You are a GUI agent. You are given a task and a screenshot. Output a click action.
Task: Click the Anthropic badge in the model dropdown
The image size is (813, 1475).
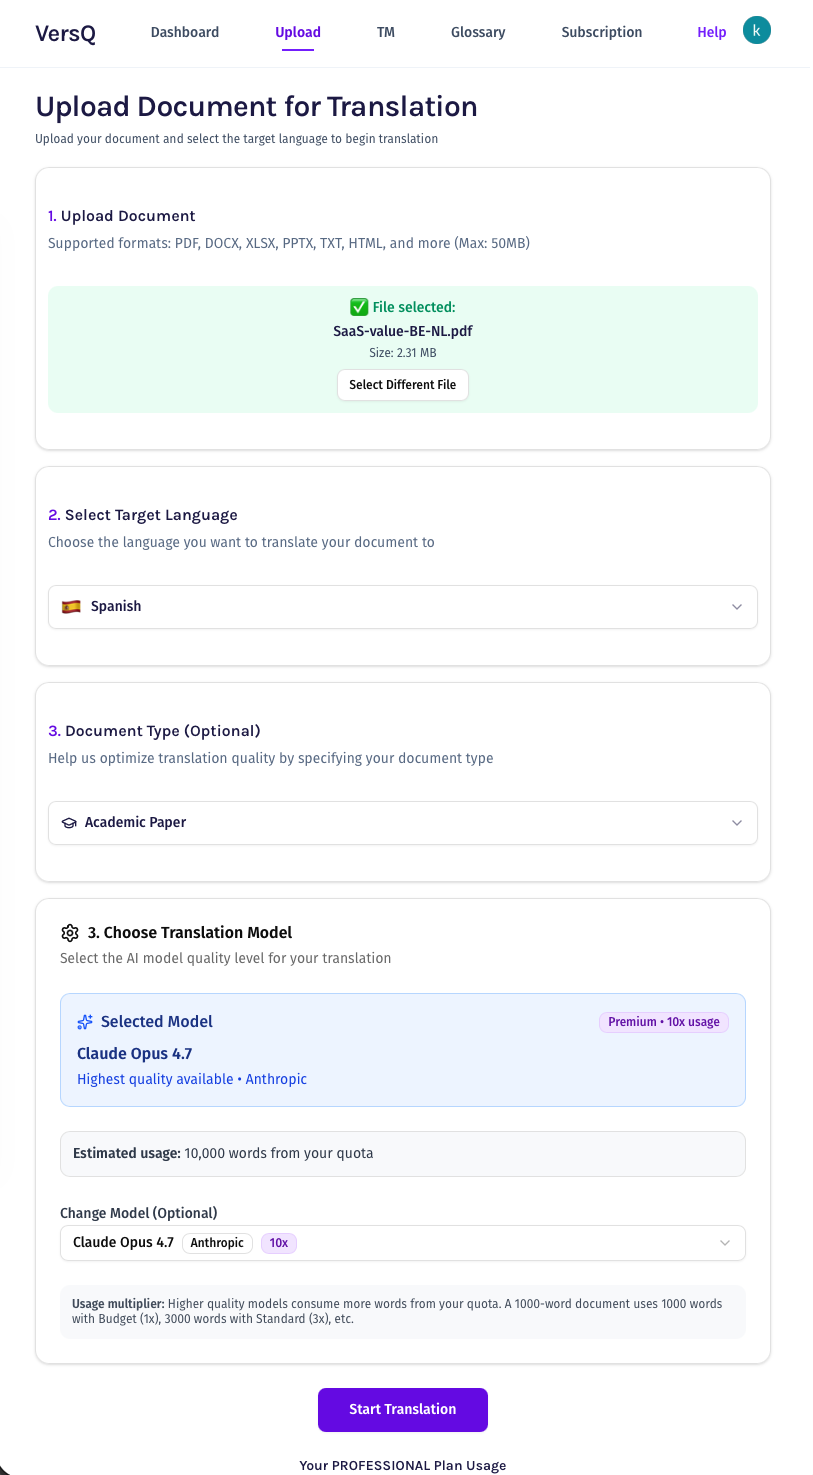click(217, 1242)
